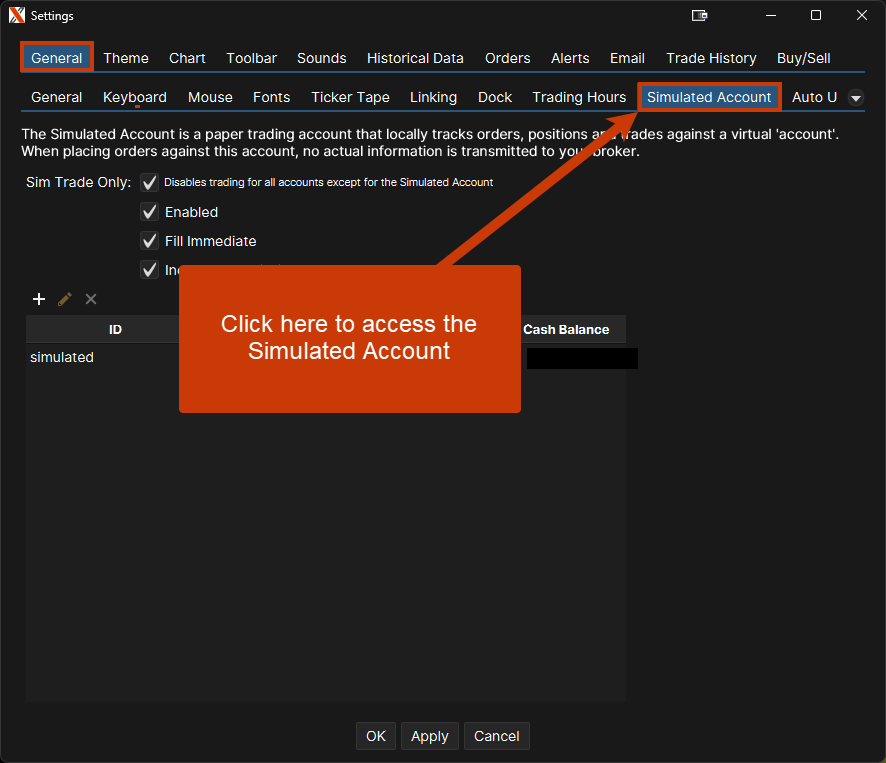Switch to the Chart tab
The width and height of the screenshot is (886, 763).
coord(187,58)
